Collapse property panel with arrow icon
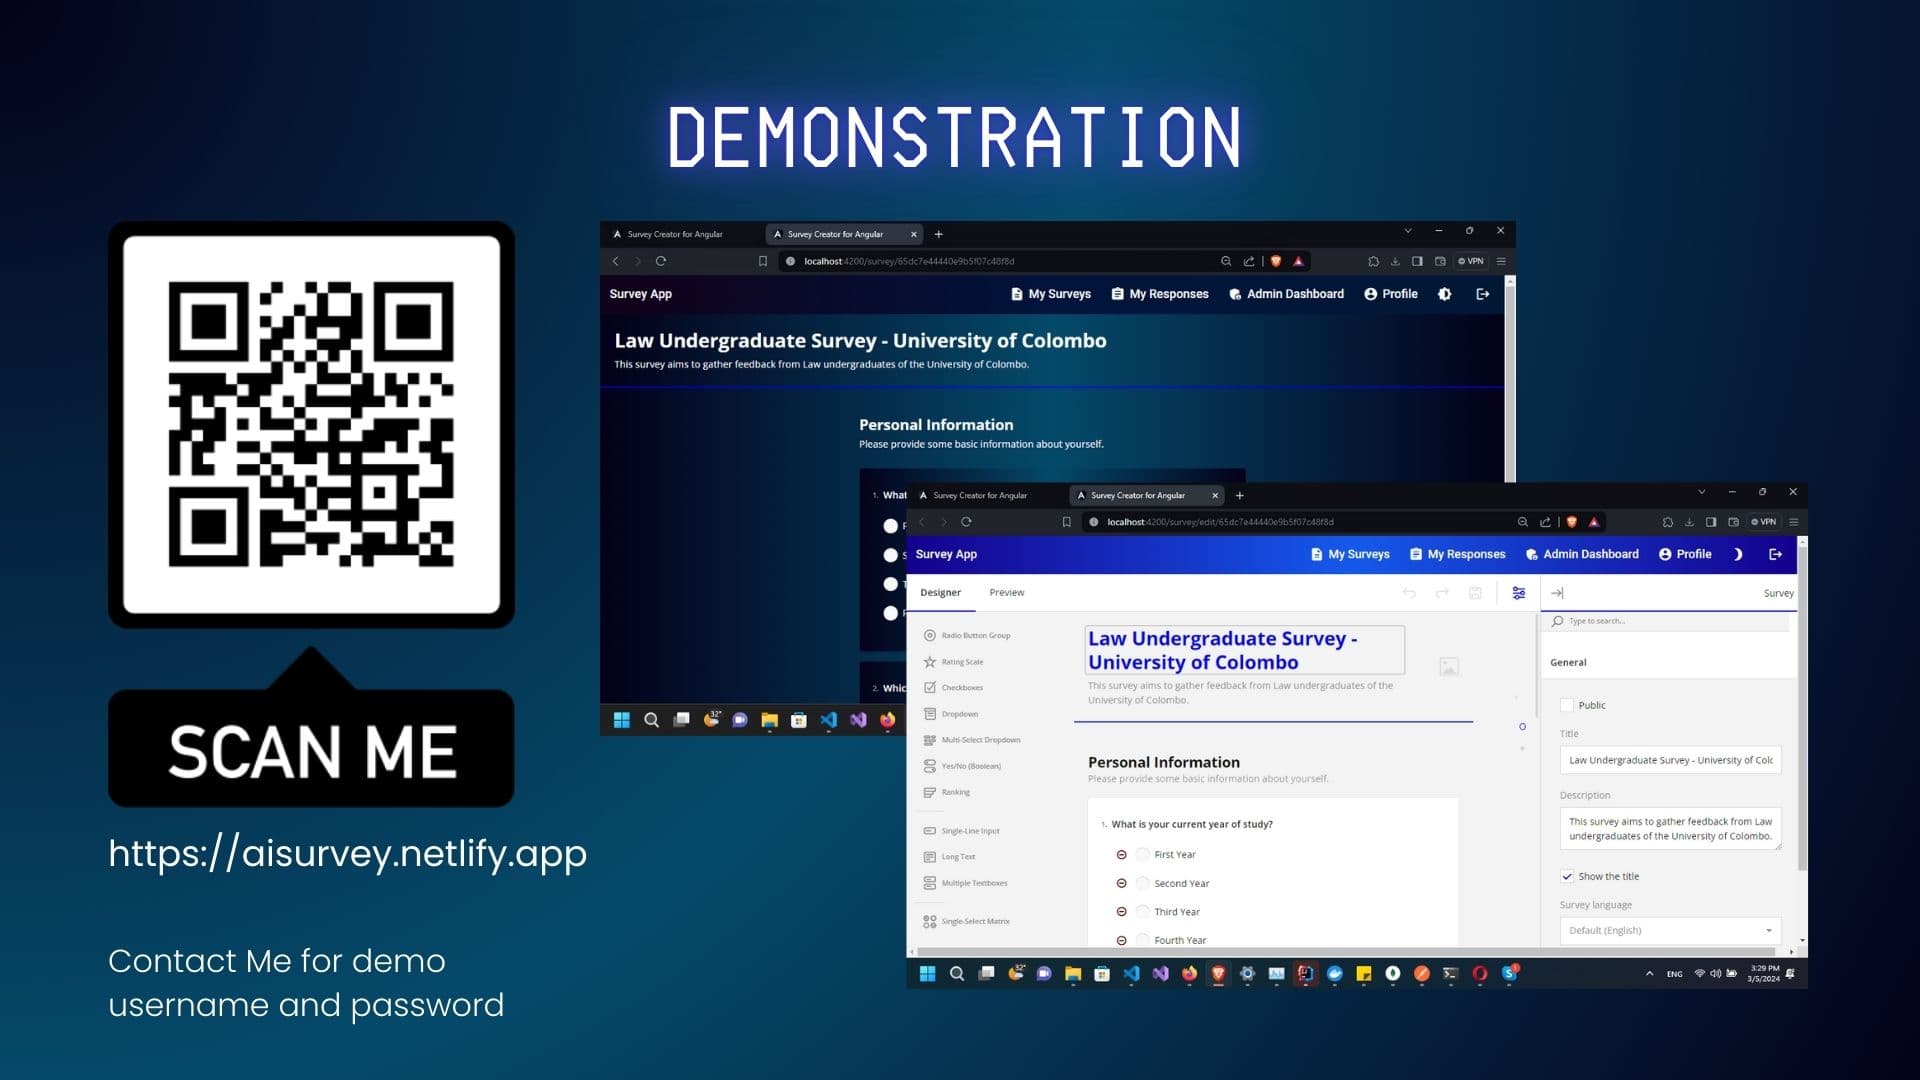 1557,593
